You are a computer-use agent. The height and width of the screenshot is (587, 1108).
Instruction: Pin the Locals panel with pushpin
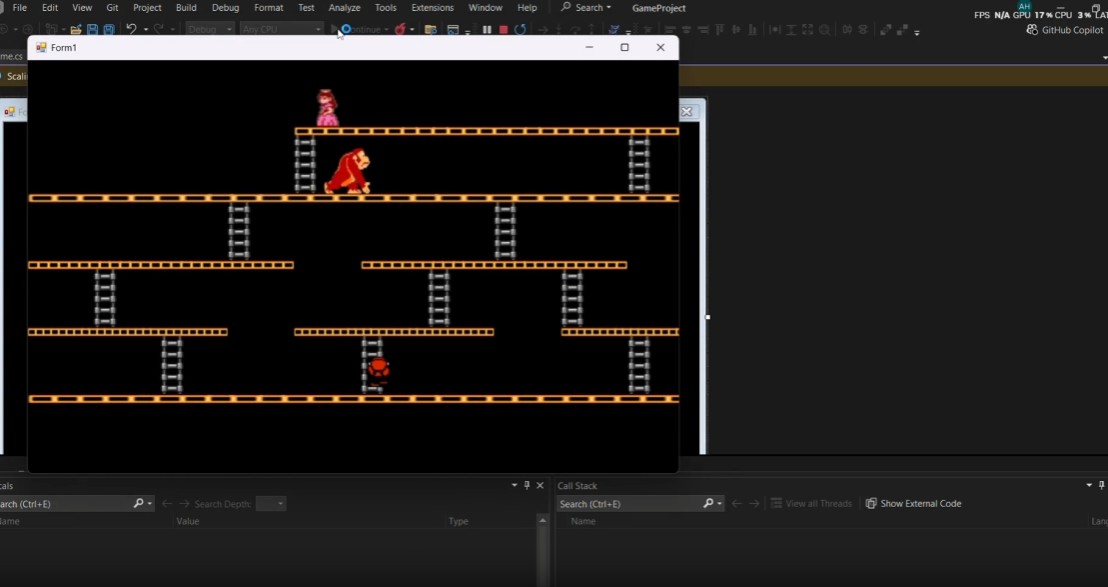(x=527, y=485)
